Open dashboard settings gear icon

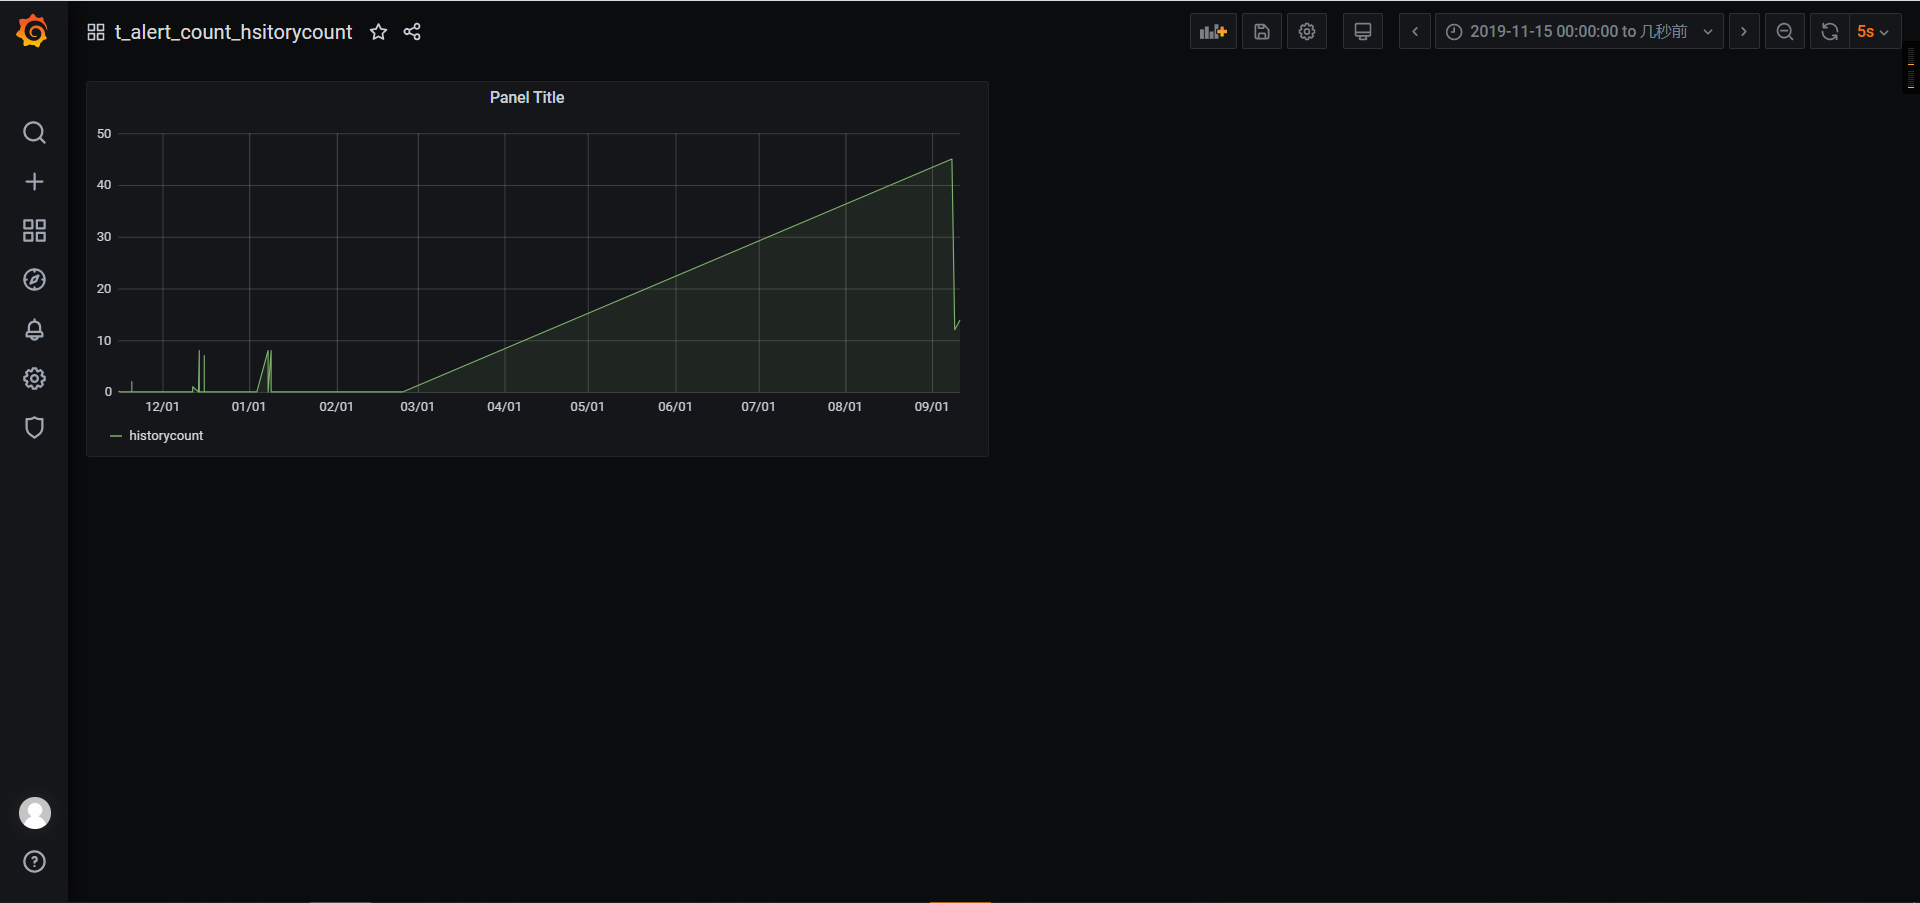[1307, 31]
